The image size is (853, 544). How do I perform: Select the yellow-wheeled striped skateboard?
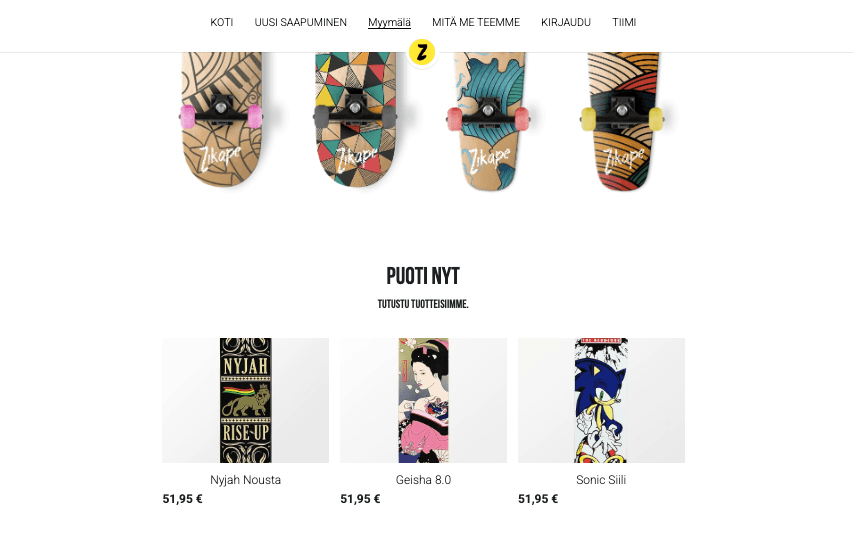click(x=622, y=121)
